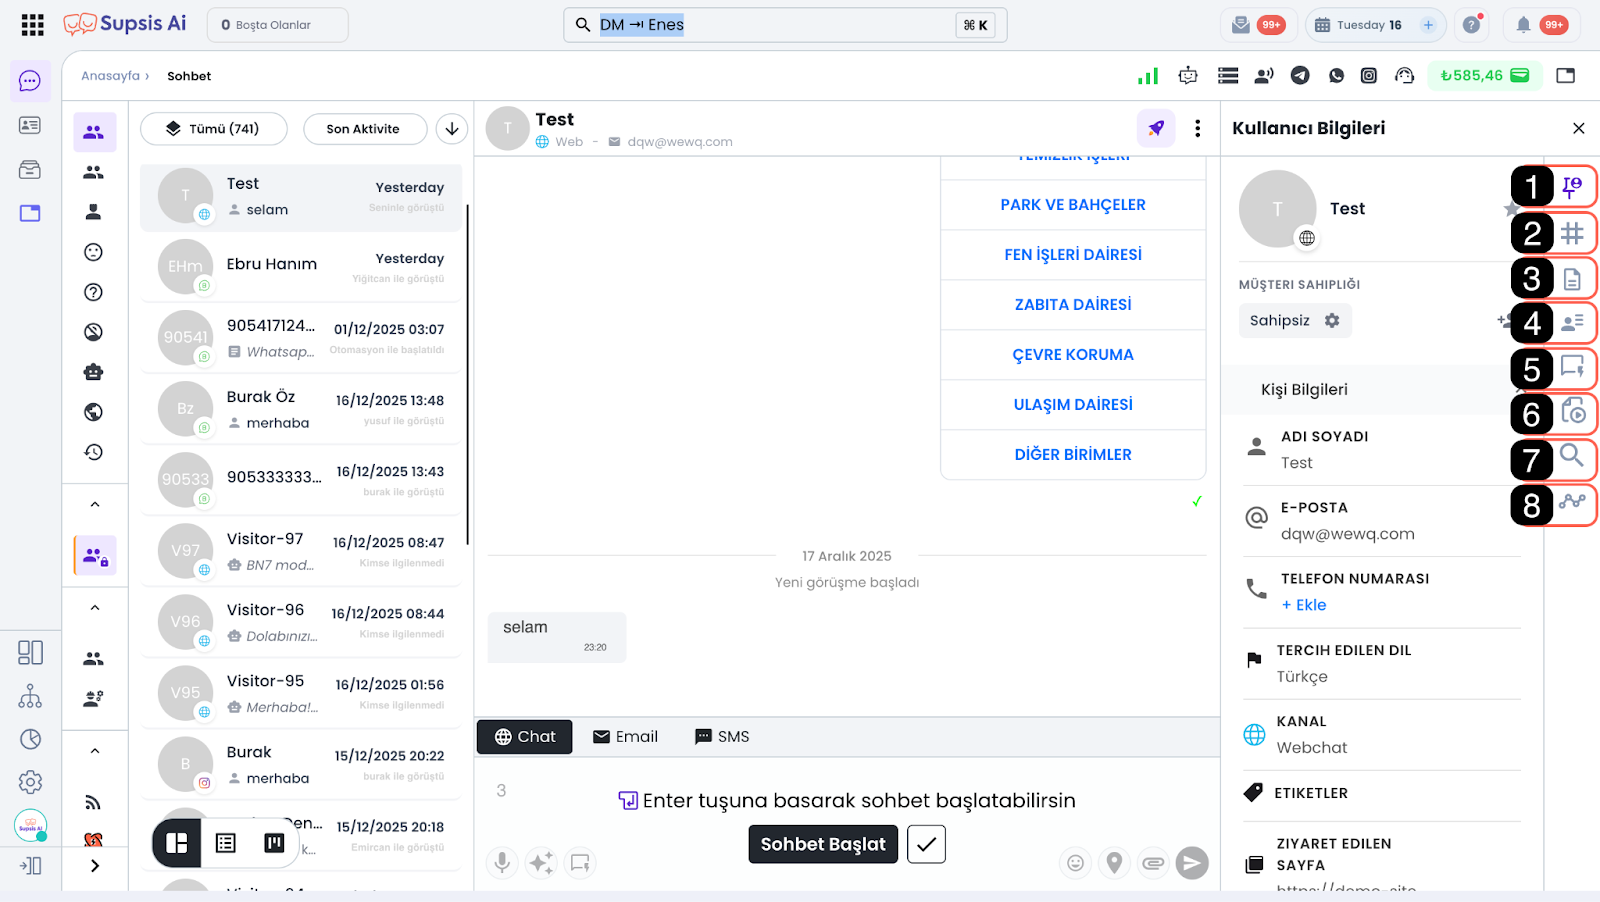Open the emoji picker in message box
Screen dimensions: 1600x902
coord(1075,862)
